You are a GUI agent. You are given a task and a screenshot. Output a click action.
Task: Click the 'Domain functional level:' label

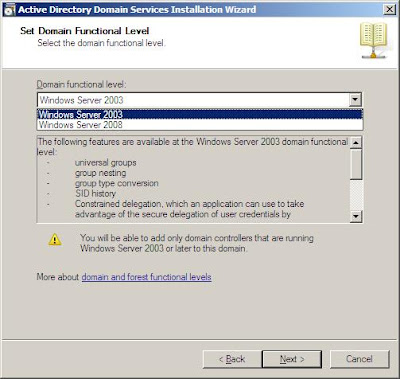click(81, 85)
